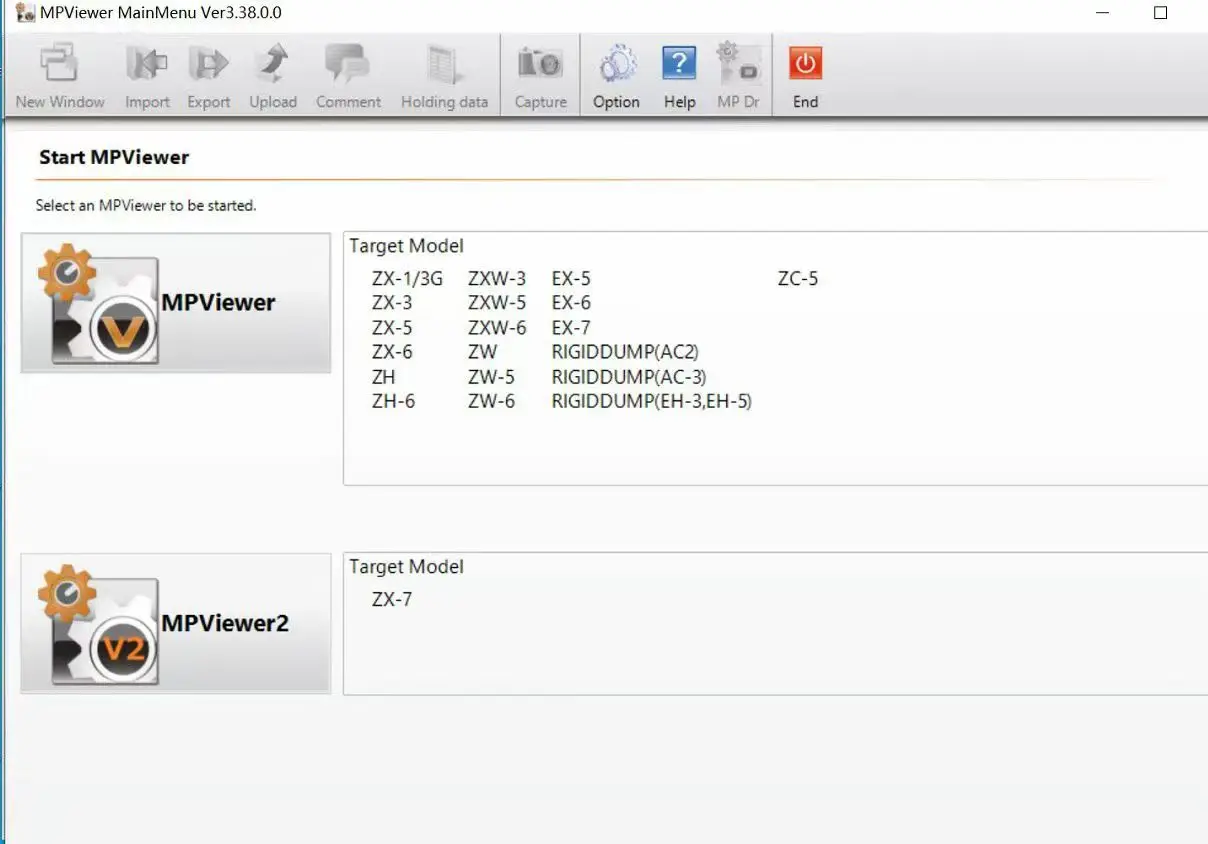
Task: Click EX-6 model text
Action: click(x=571, y=303)
